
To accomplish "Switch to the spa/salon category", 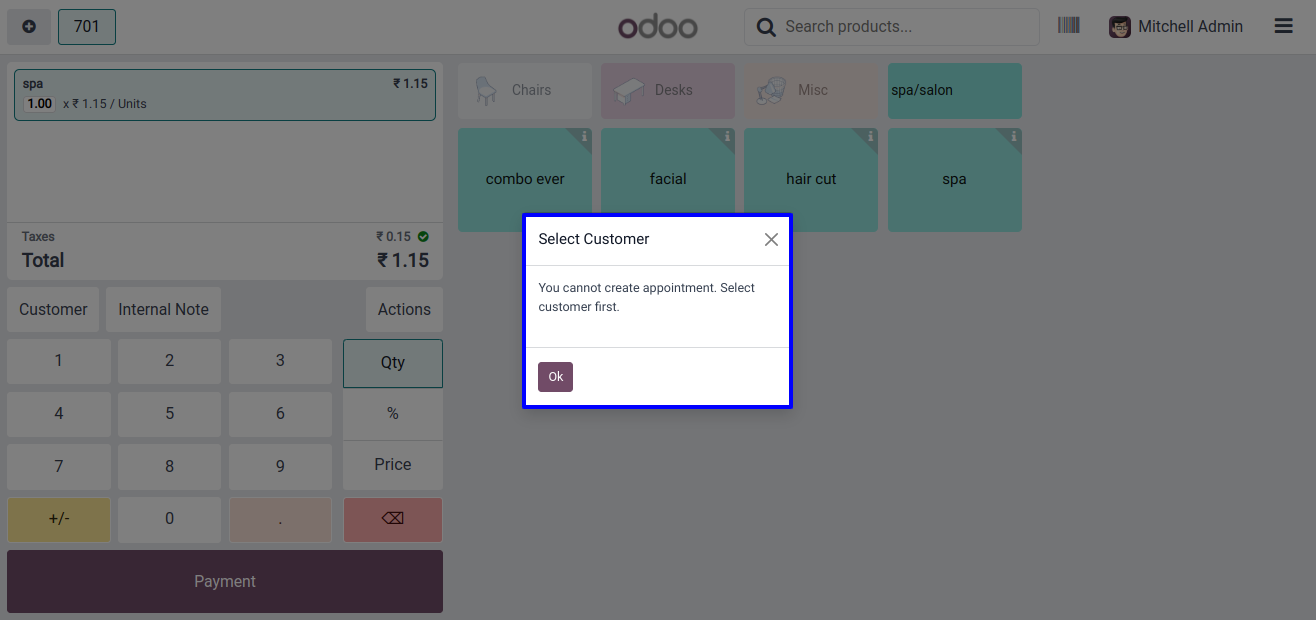I will 954,90.
